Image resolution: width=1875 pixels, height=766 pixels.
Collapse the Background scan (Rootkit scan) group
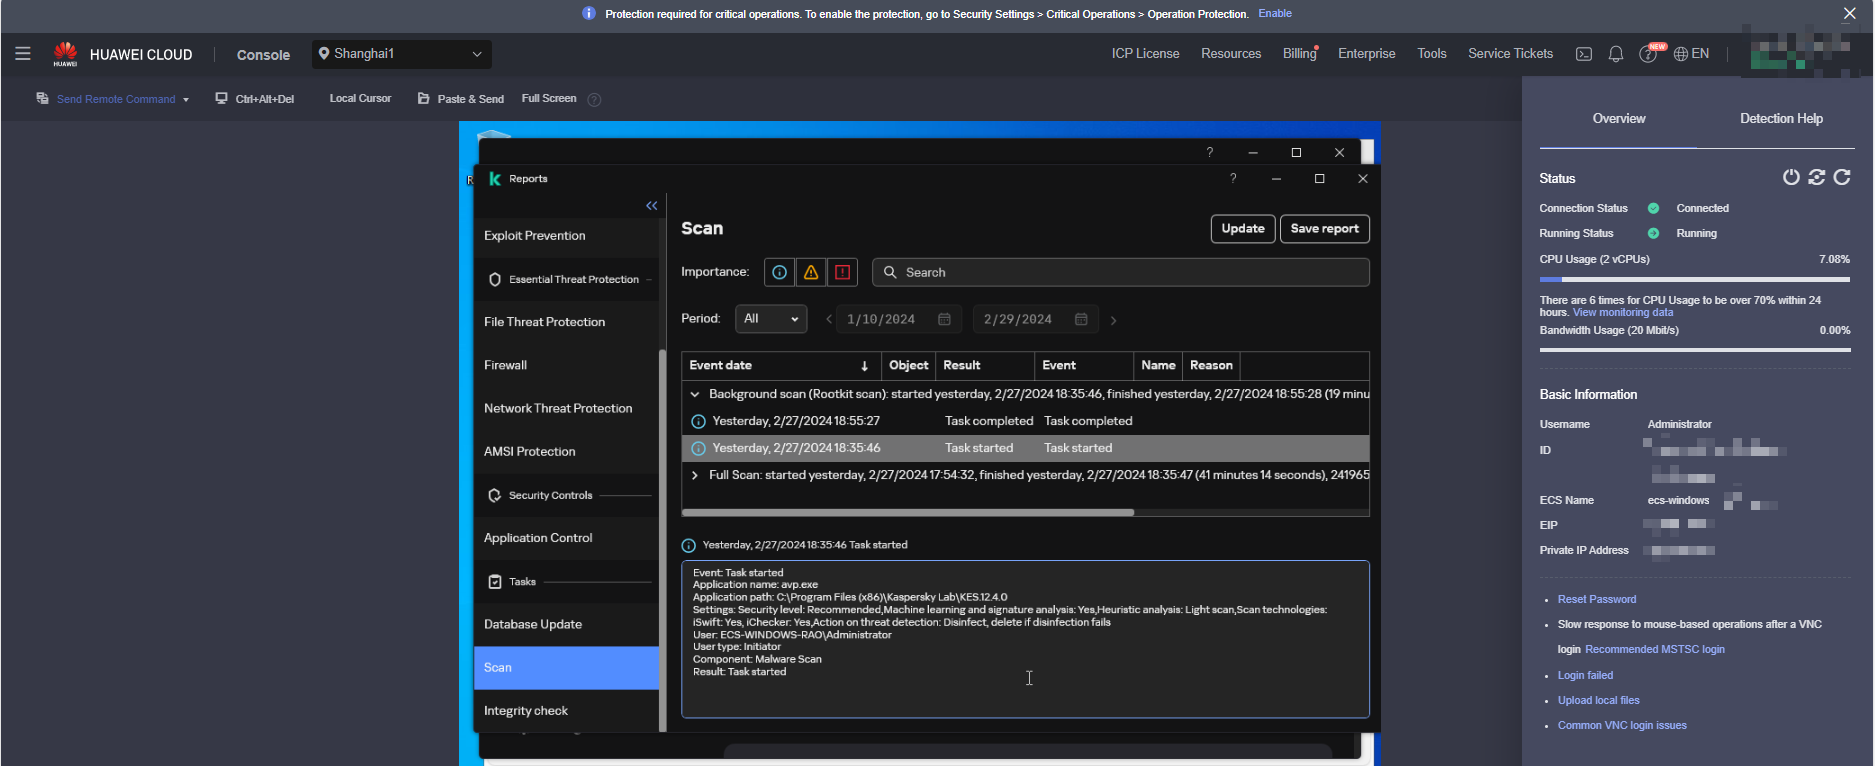click(x=695, y=394)
